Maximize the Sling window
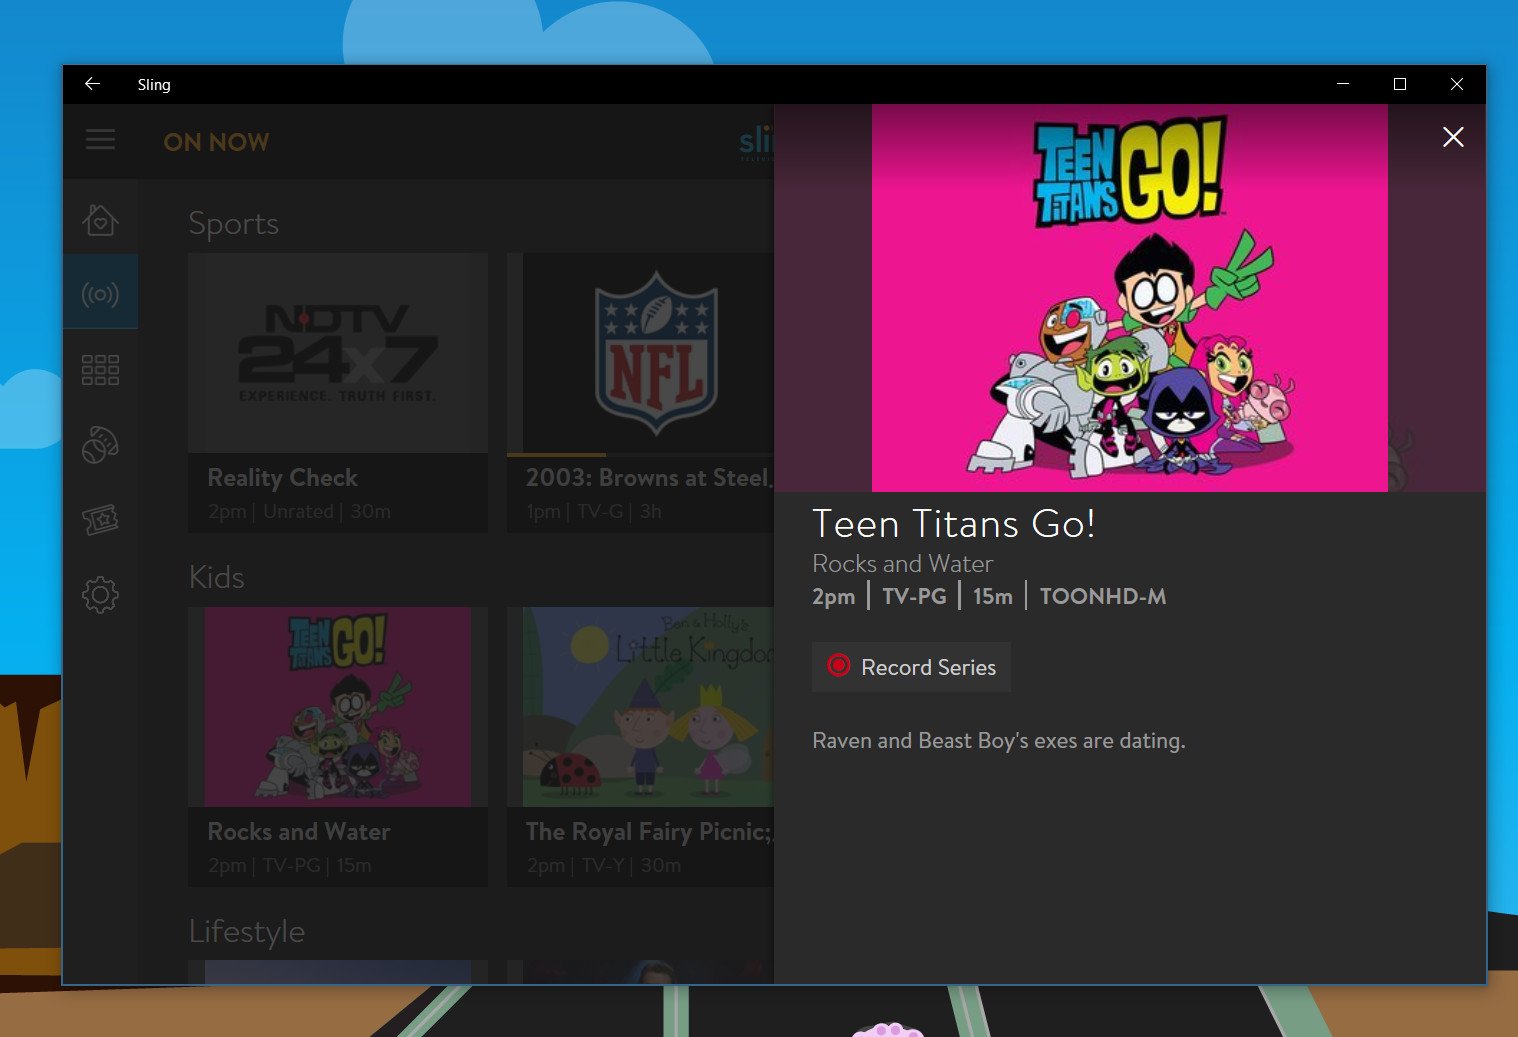1518x1037 pixels. 1400,84
